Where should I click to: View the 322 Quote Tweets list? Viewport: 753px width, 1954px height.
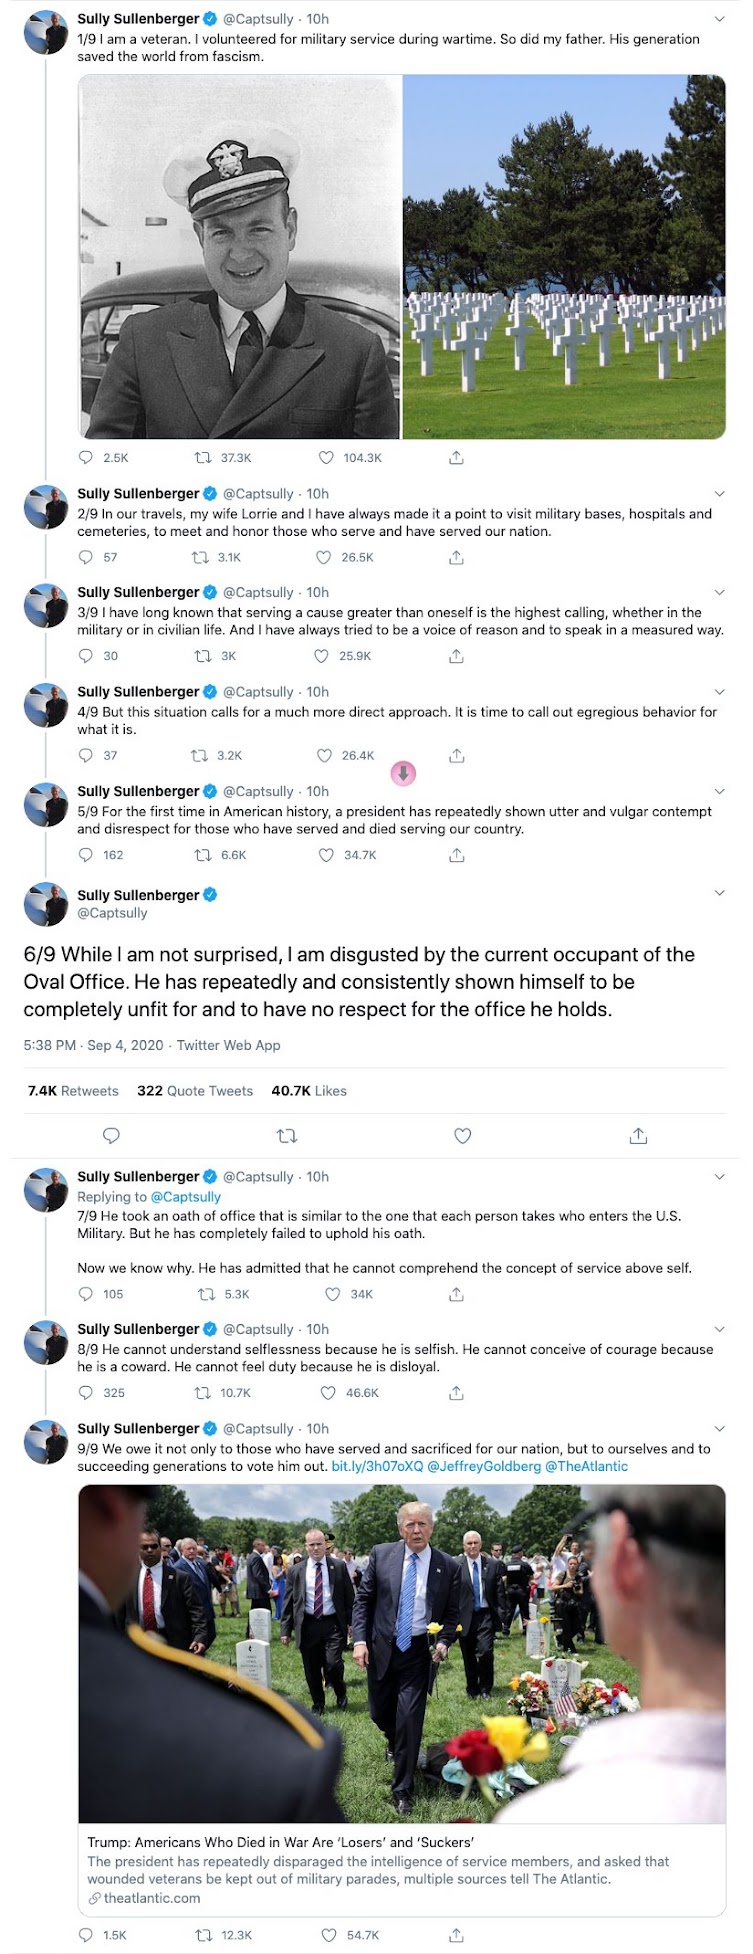coord(195,1091)
